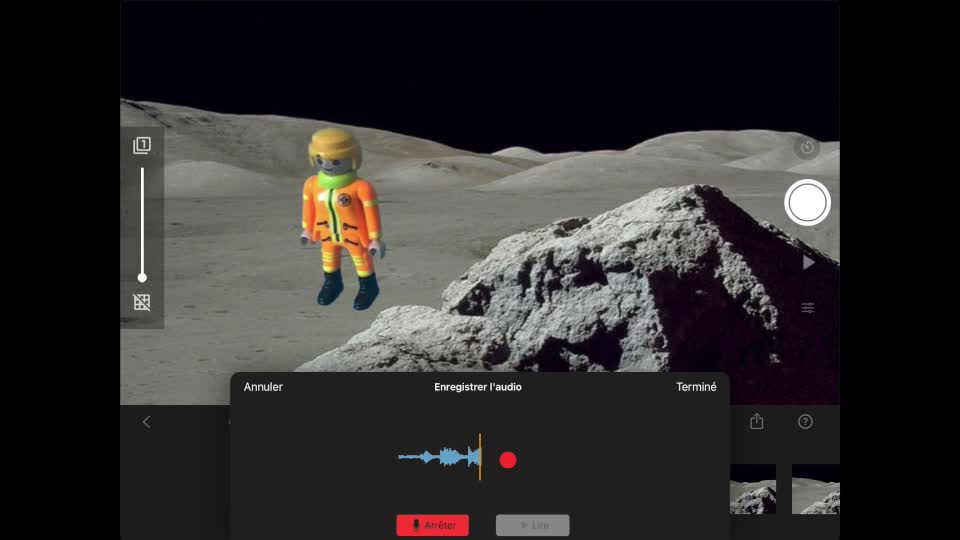This screenshot has height=540, width=960.
Task: Click the orange playhead marker line
Action: [480, 457]
